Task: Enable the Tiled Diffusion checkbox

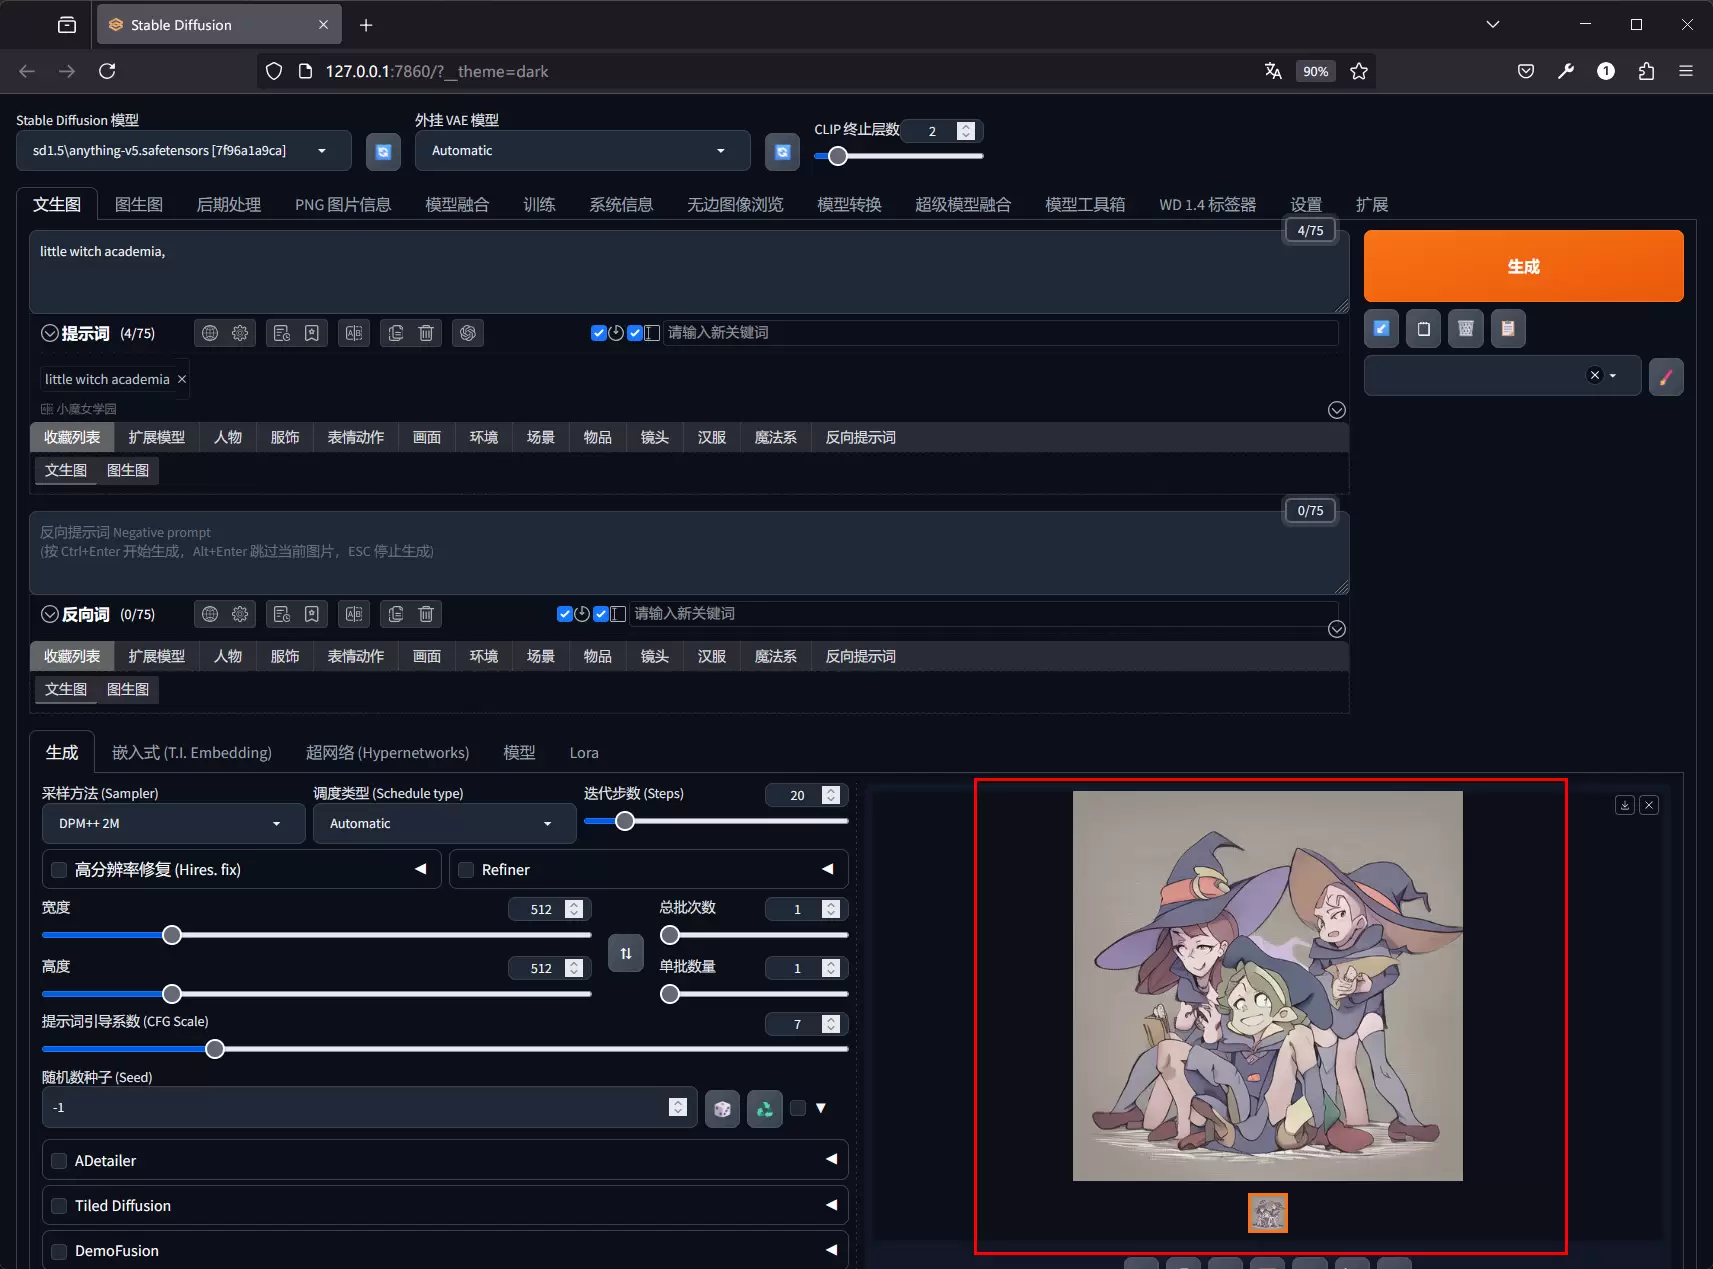Action: 59,1206
